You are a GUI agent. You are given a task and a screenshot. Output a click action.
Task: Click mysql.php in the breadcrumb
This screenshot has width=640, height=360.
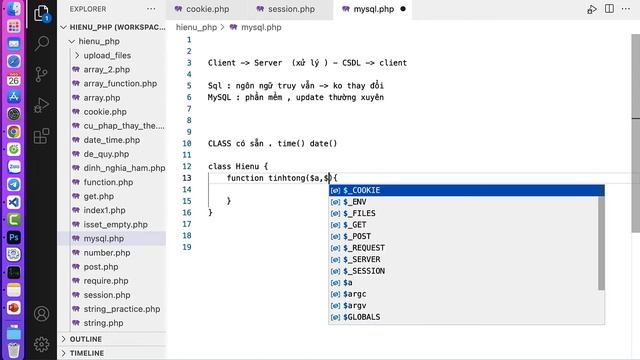(x=261, y=27)
